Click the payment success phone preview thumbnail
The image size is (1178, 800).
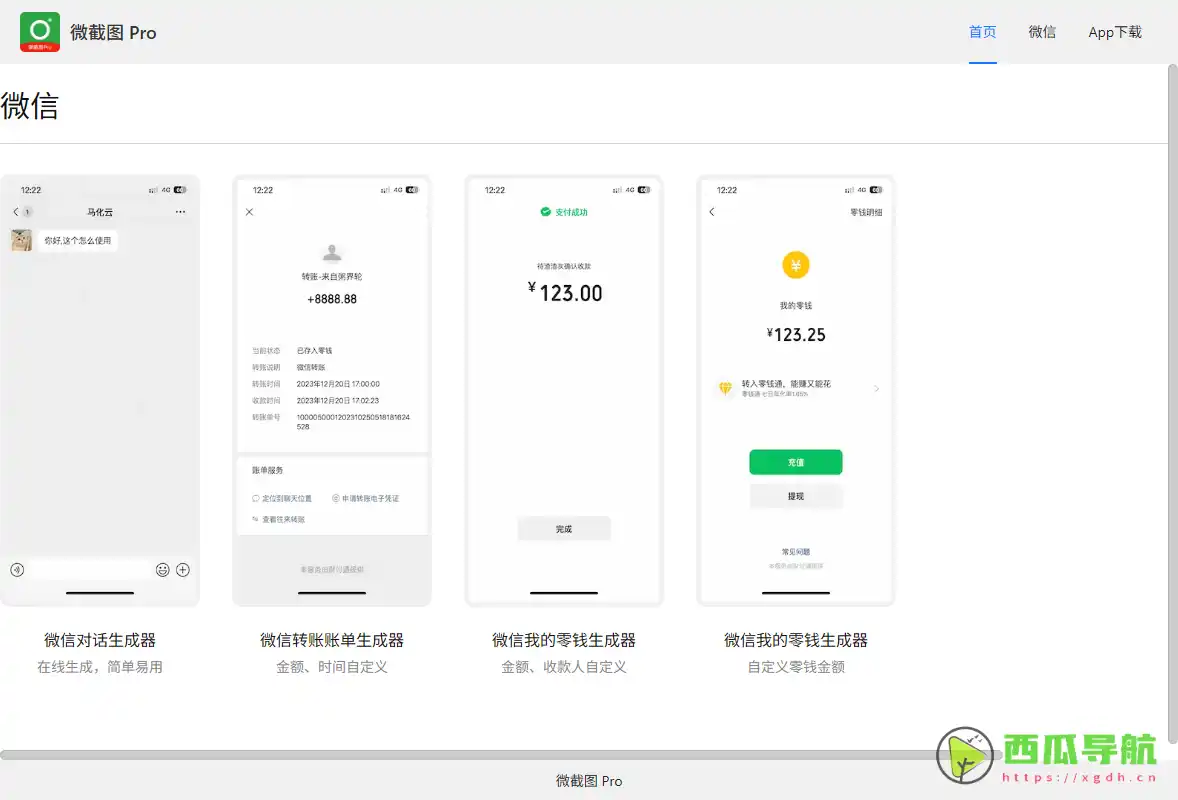click(x=563, y=391)
